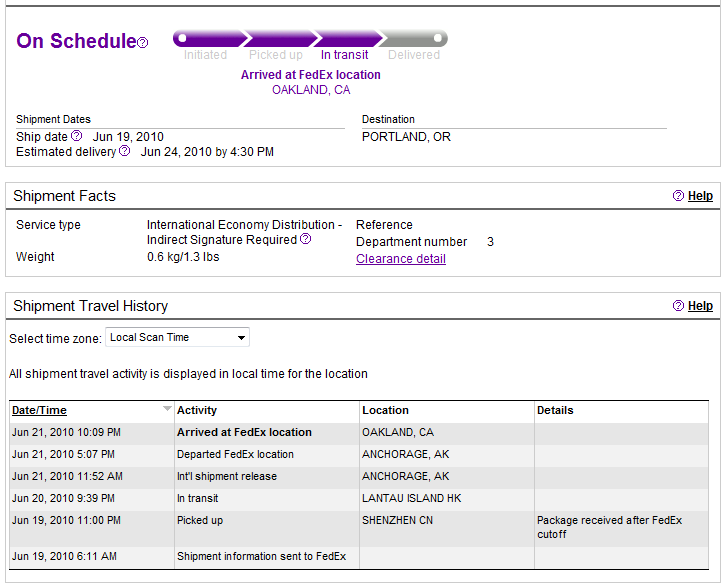Click the help icon beside On Schedule
The width and height of the screenshot is (725, 588).
pos(143,43)
